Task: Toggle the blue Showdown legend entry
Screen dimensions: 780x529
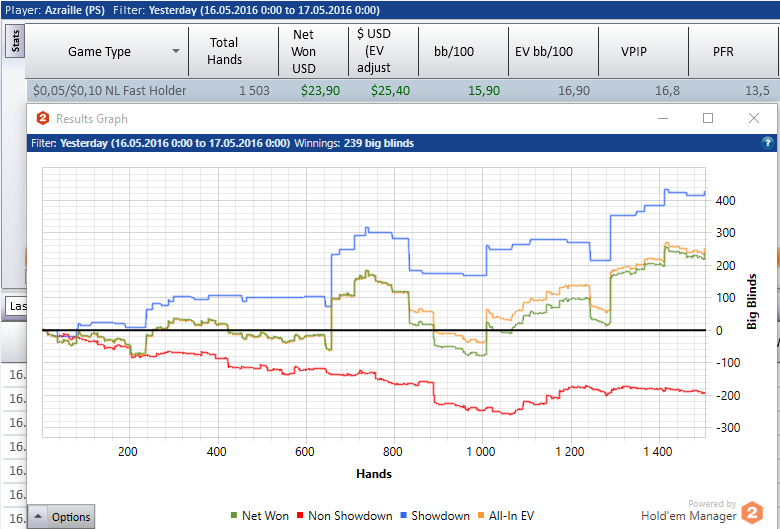Action: coord(435,516)
